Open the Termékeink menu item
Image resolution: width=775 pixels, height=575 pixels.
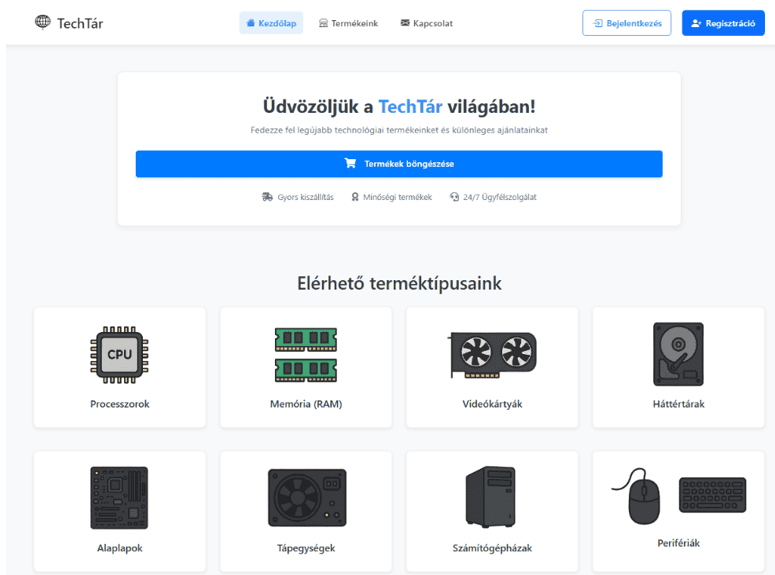pyautogui.click(x=348, y=23)
